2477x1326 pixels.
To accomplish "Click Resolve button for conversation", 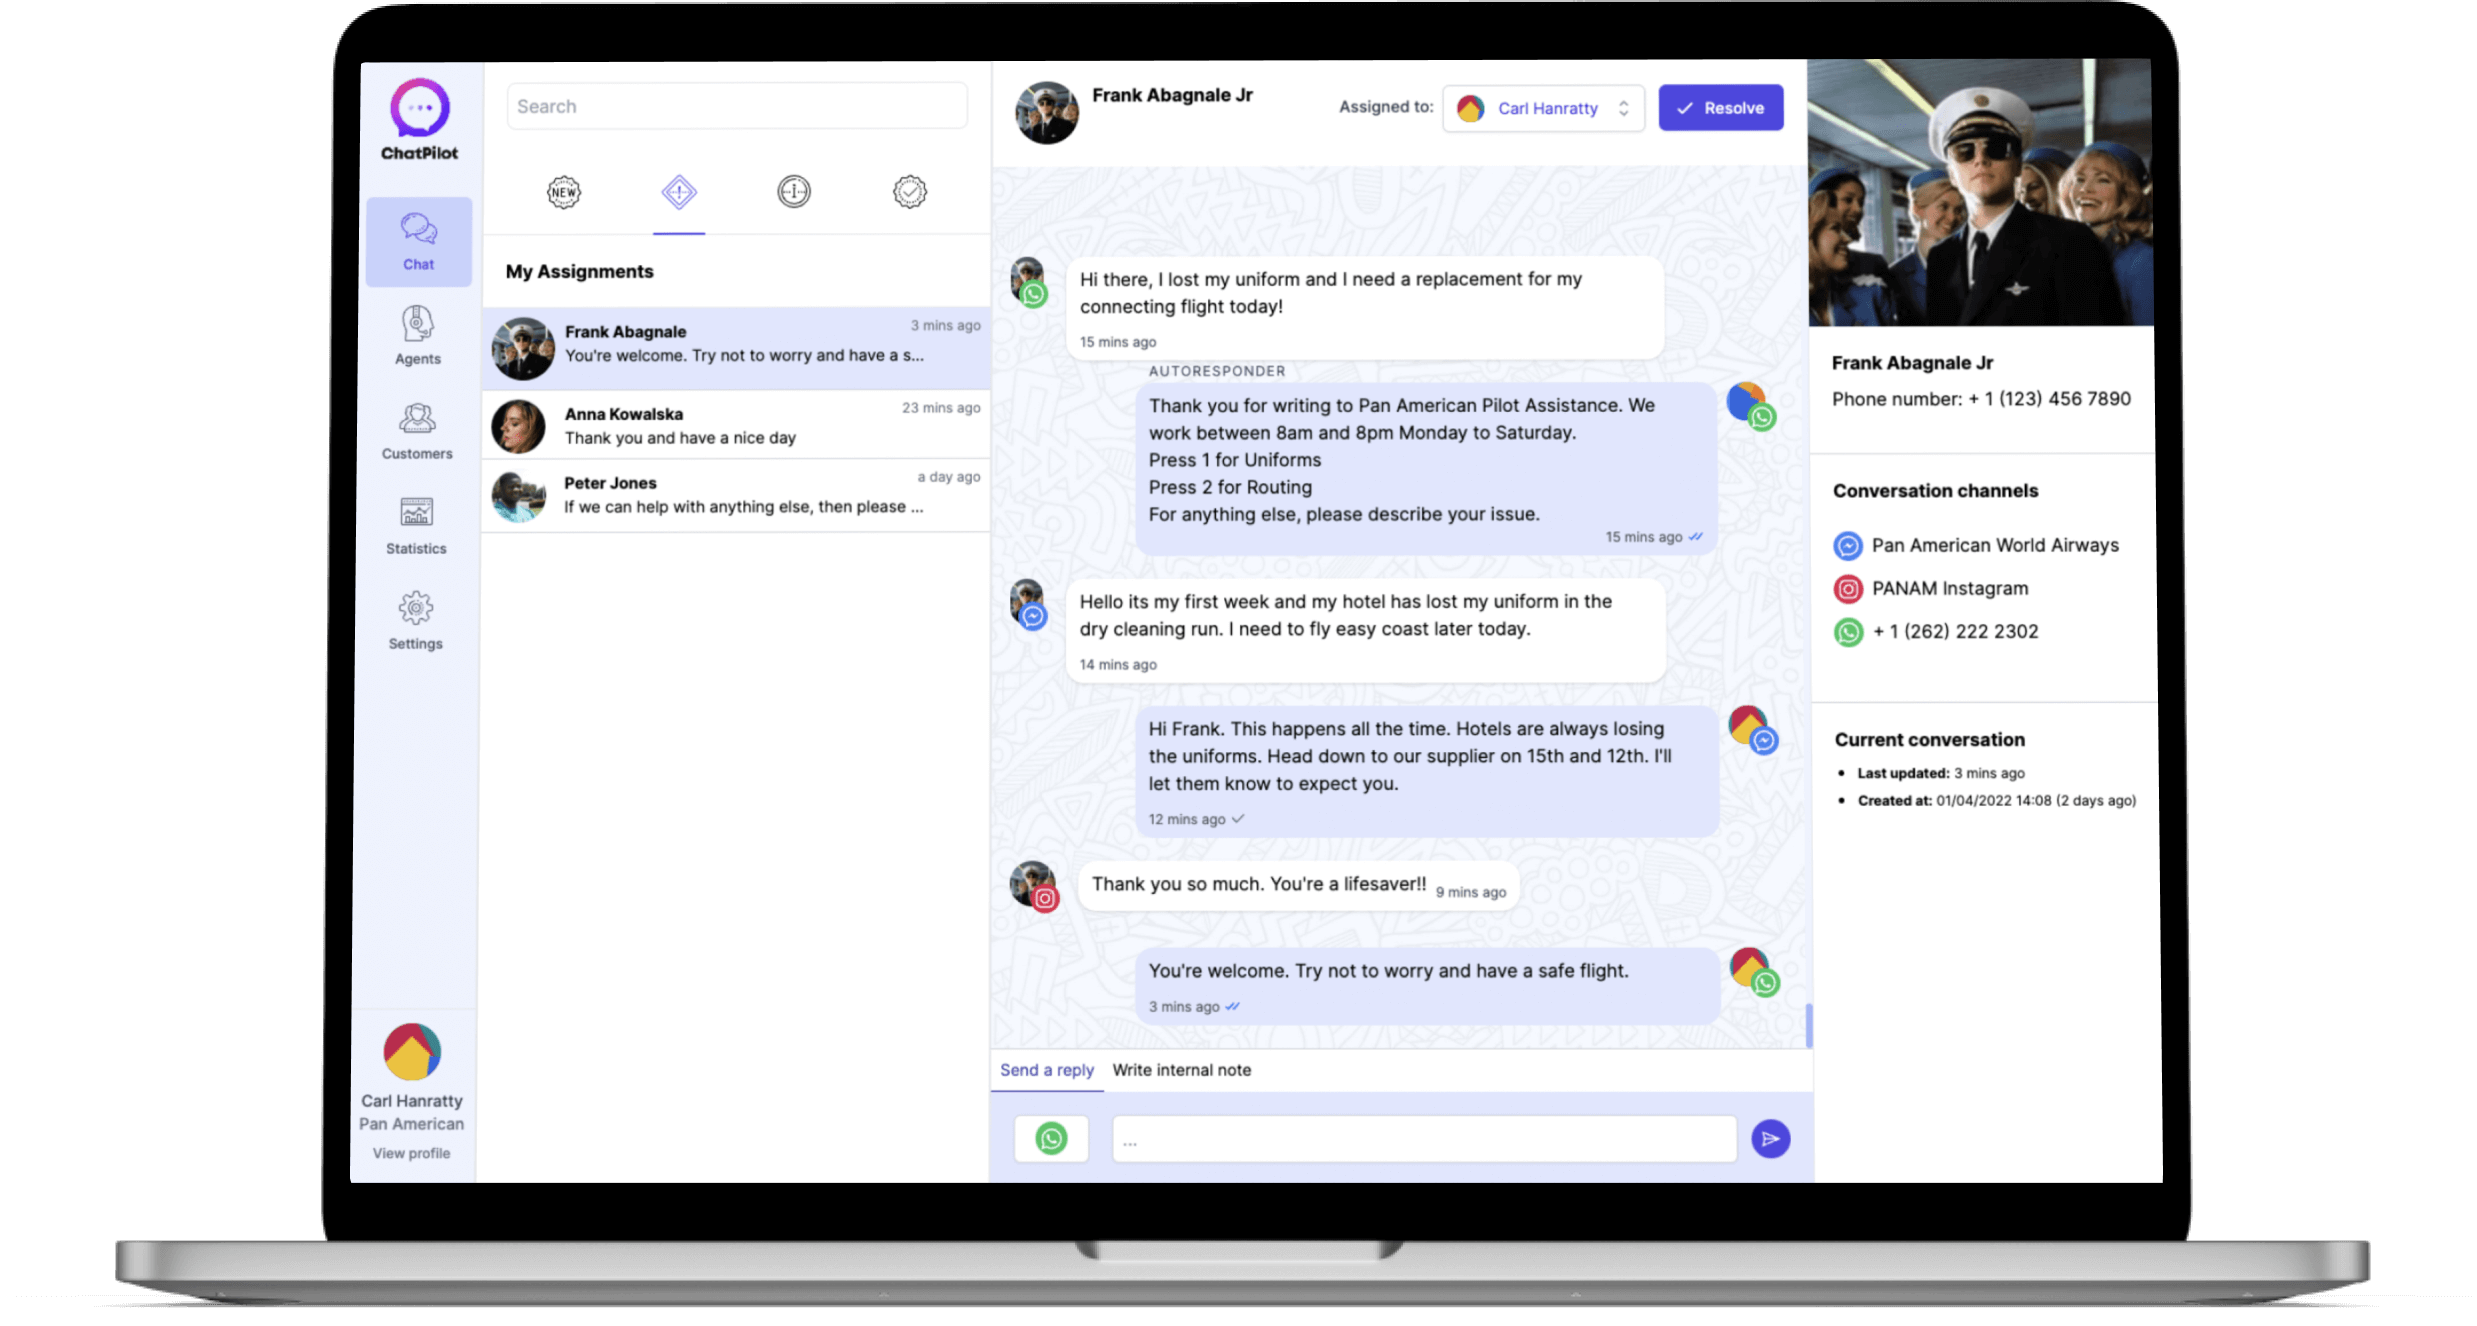I will point(1720,107).
